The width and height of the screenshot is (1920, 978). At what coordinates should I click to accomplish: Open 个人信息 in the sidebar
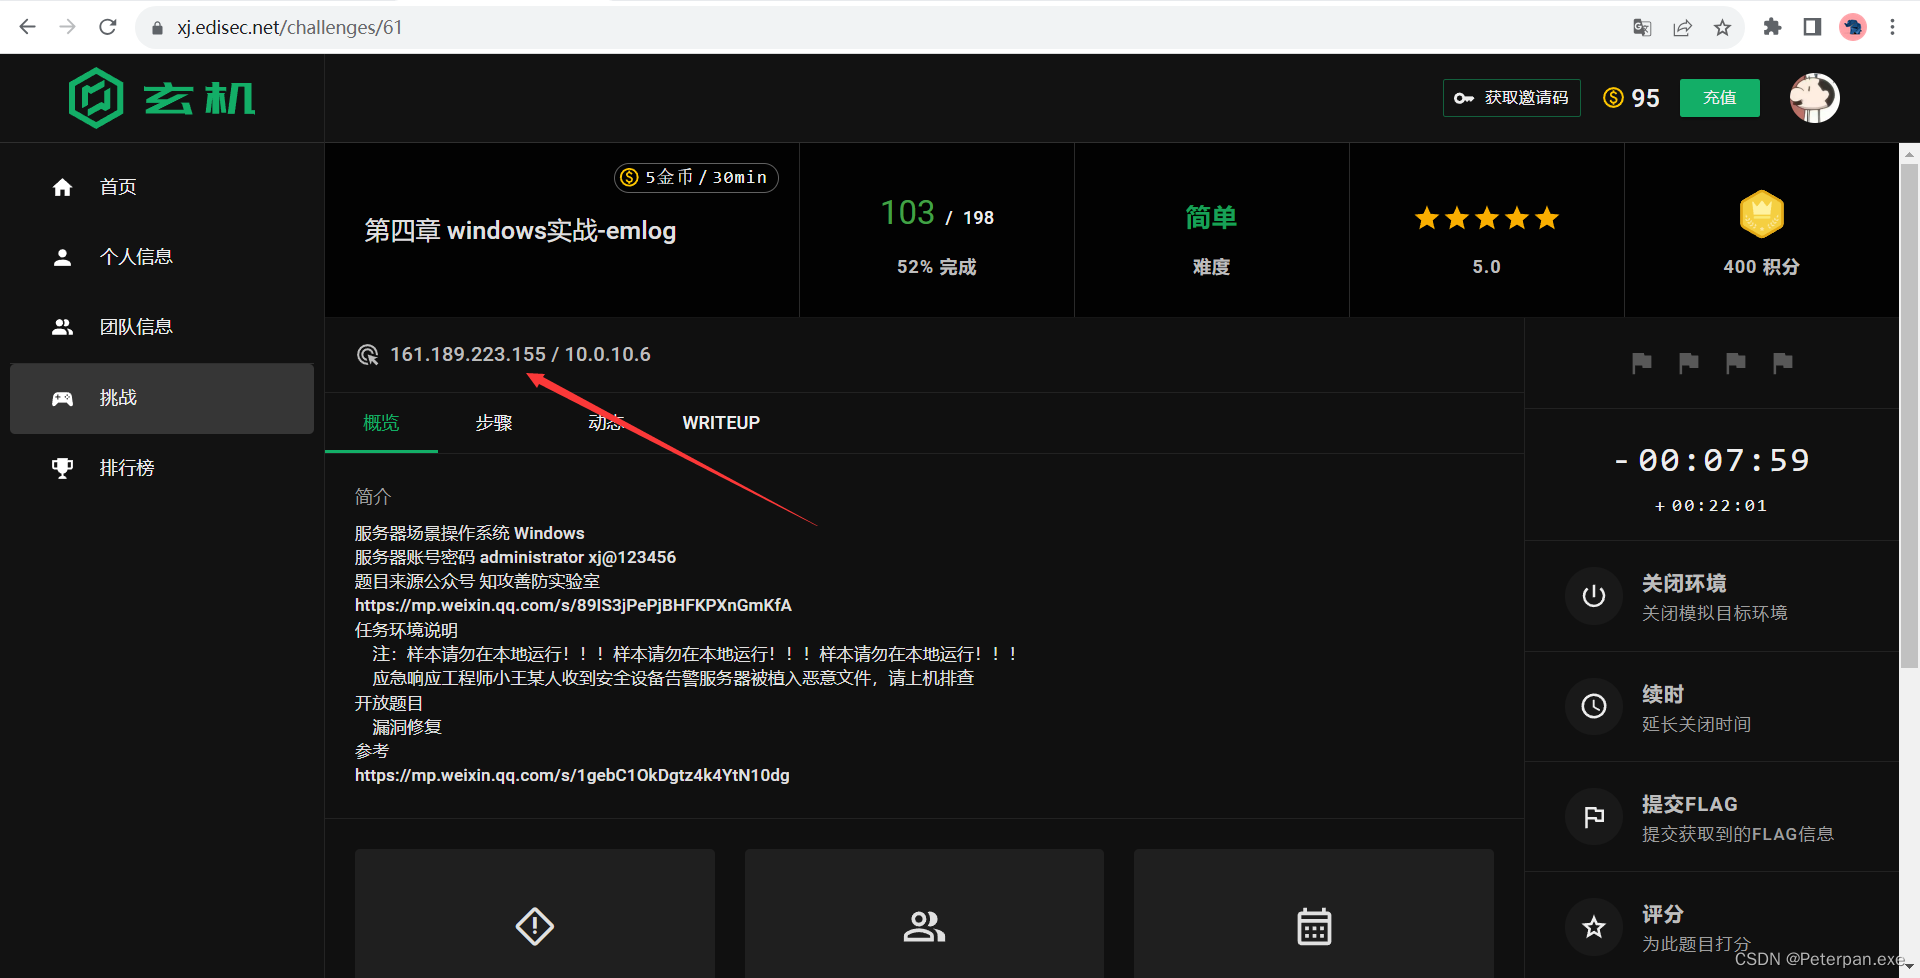point(162,257)
